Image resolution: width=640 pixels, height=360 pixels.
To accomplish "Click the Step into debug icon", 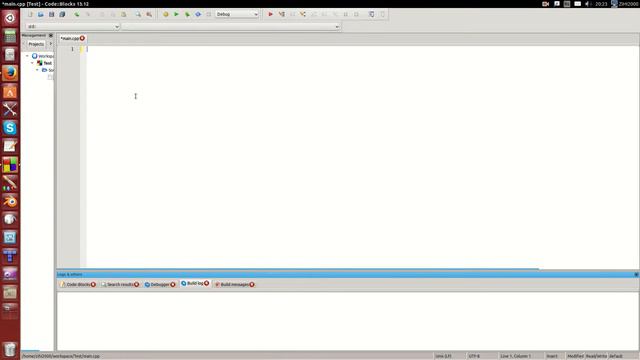I will coord(303,14).
